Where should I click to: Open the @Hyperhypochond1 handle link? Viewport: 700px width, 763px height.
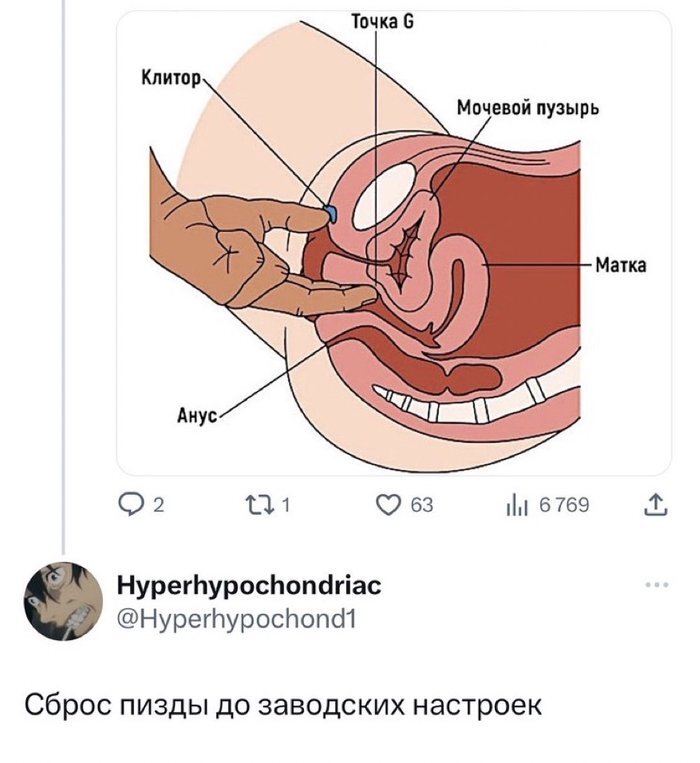tap(237, 619)
